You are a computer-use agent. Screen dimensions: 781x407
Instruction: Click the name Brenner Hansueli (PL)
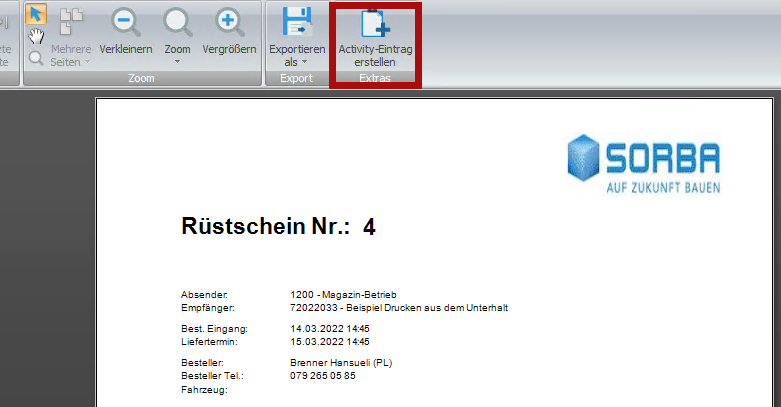pyautogui.click(x=341, y=363)
